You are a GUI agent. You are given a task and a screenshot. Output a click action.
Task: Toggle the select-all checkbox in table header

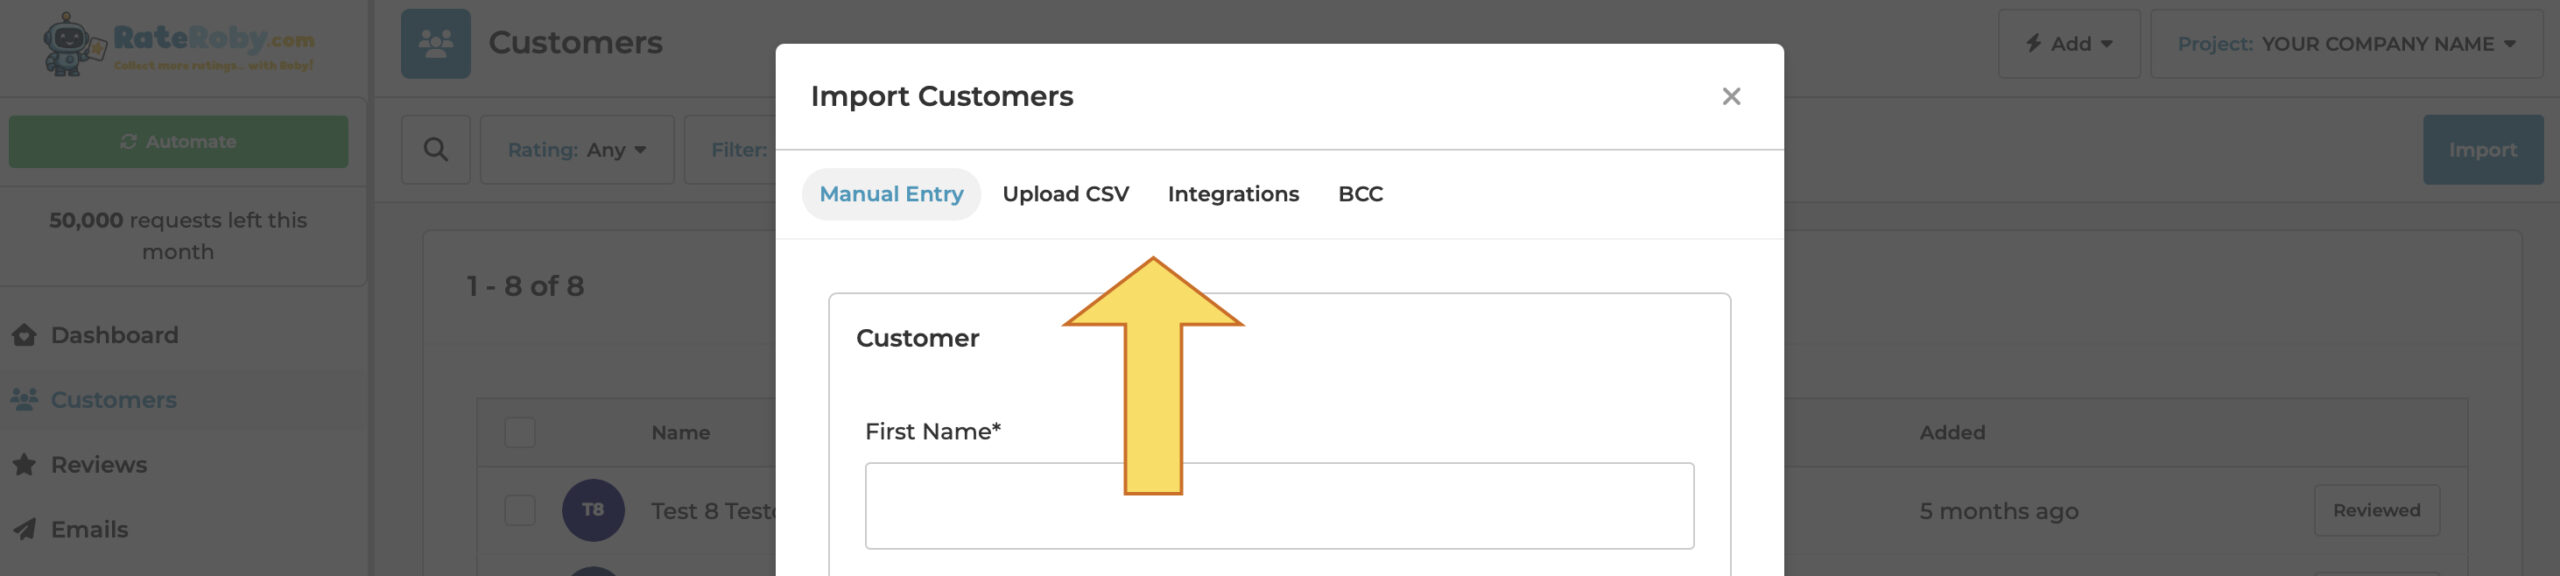point(520,433)
